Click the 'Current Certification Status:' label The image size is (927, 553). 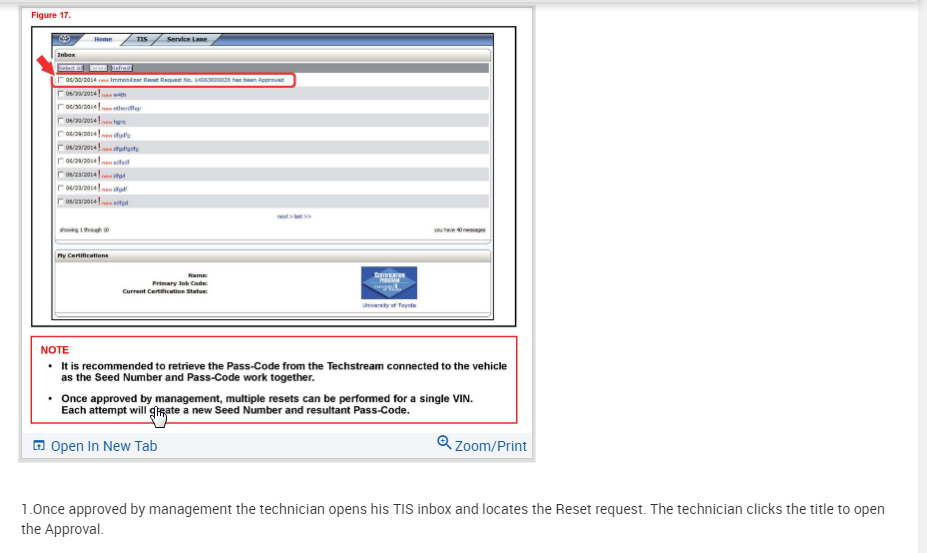pos(165,292)
